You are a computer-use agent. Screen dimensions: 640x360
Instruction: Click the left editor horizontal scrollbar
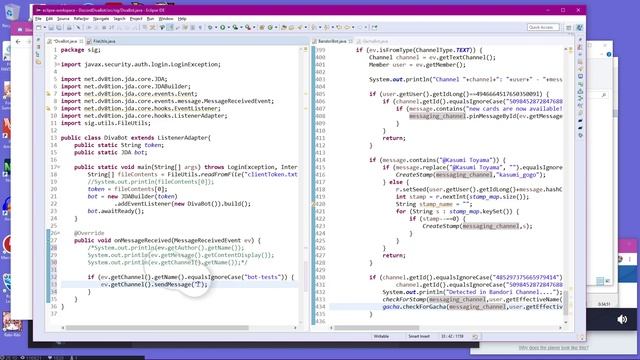click(x=157, y=328)
